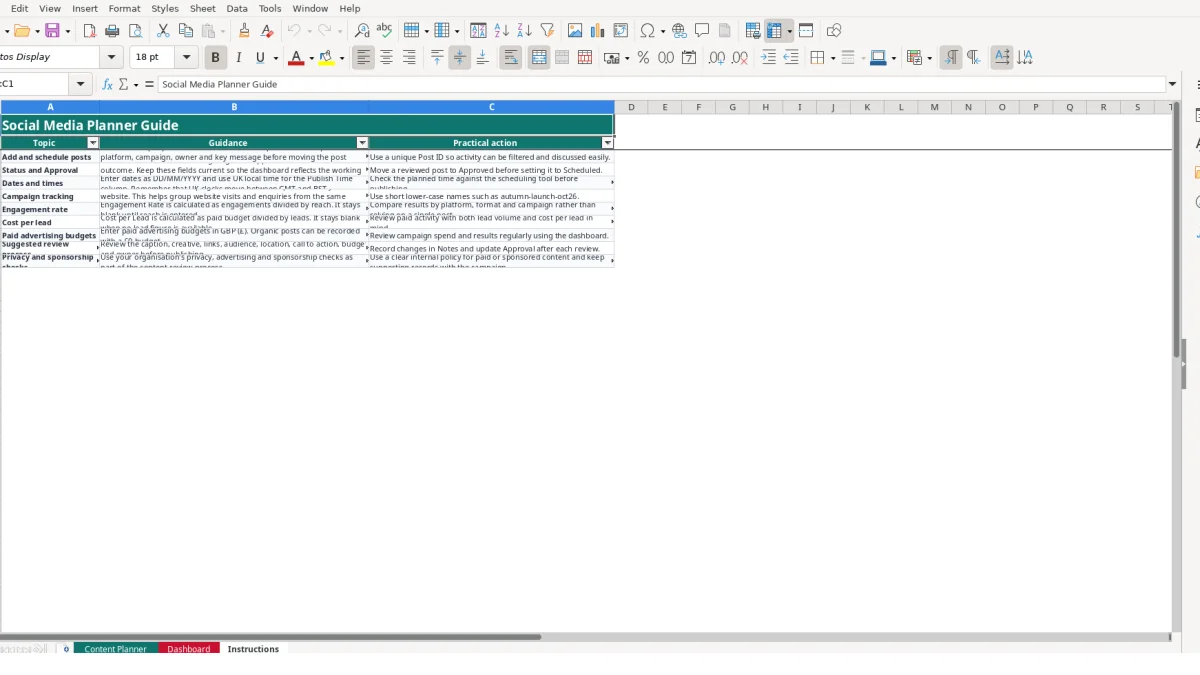Open Guidance column filter dropdown
1200x675 pixels.
362,143
